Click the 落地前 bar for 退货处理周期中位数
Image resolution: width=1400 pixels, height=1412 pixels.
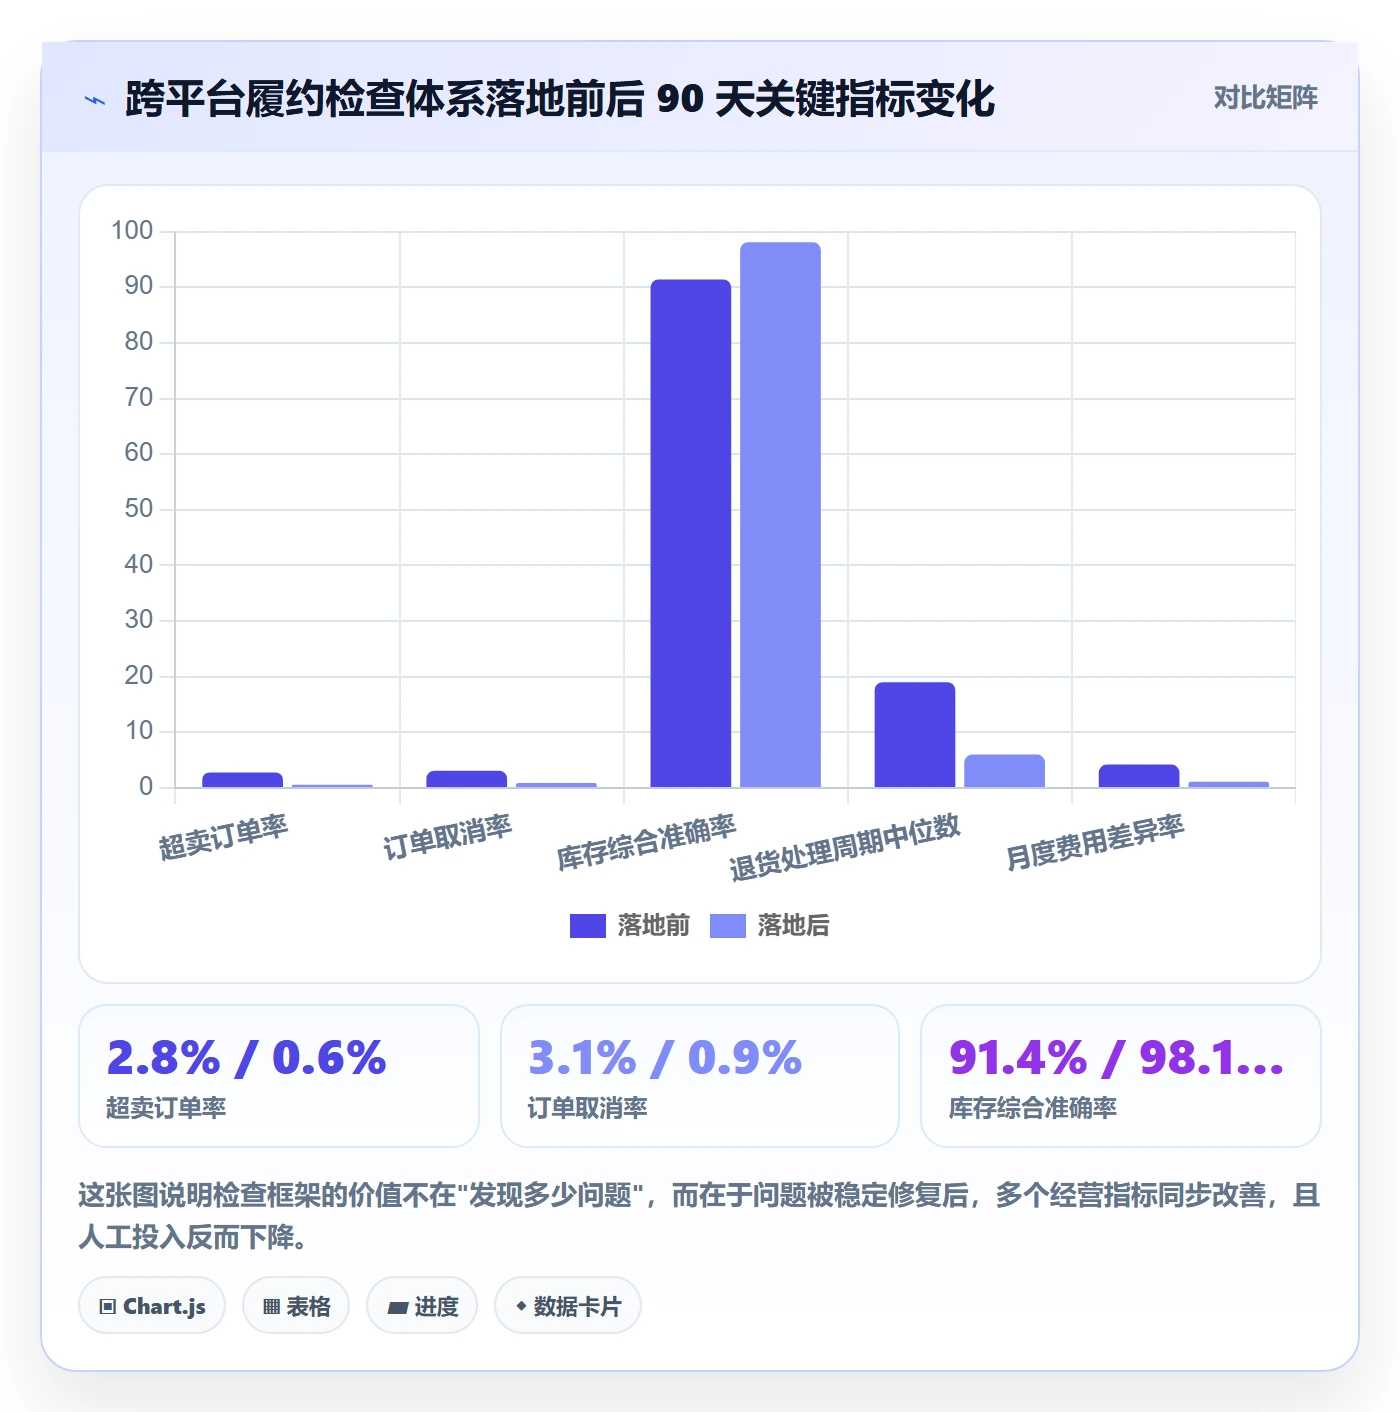[x=915, y=735]
